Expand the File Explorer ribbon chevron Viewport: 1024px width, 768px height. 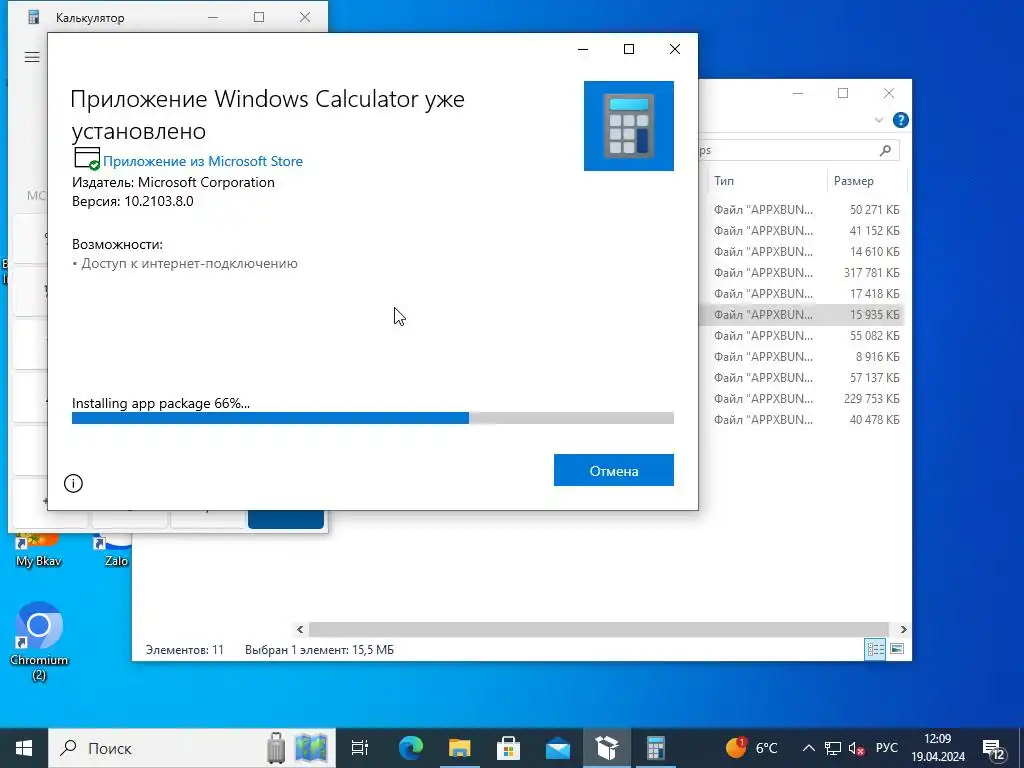pos(879,120)
